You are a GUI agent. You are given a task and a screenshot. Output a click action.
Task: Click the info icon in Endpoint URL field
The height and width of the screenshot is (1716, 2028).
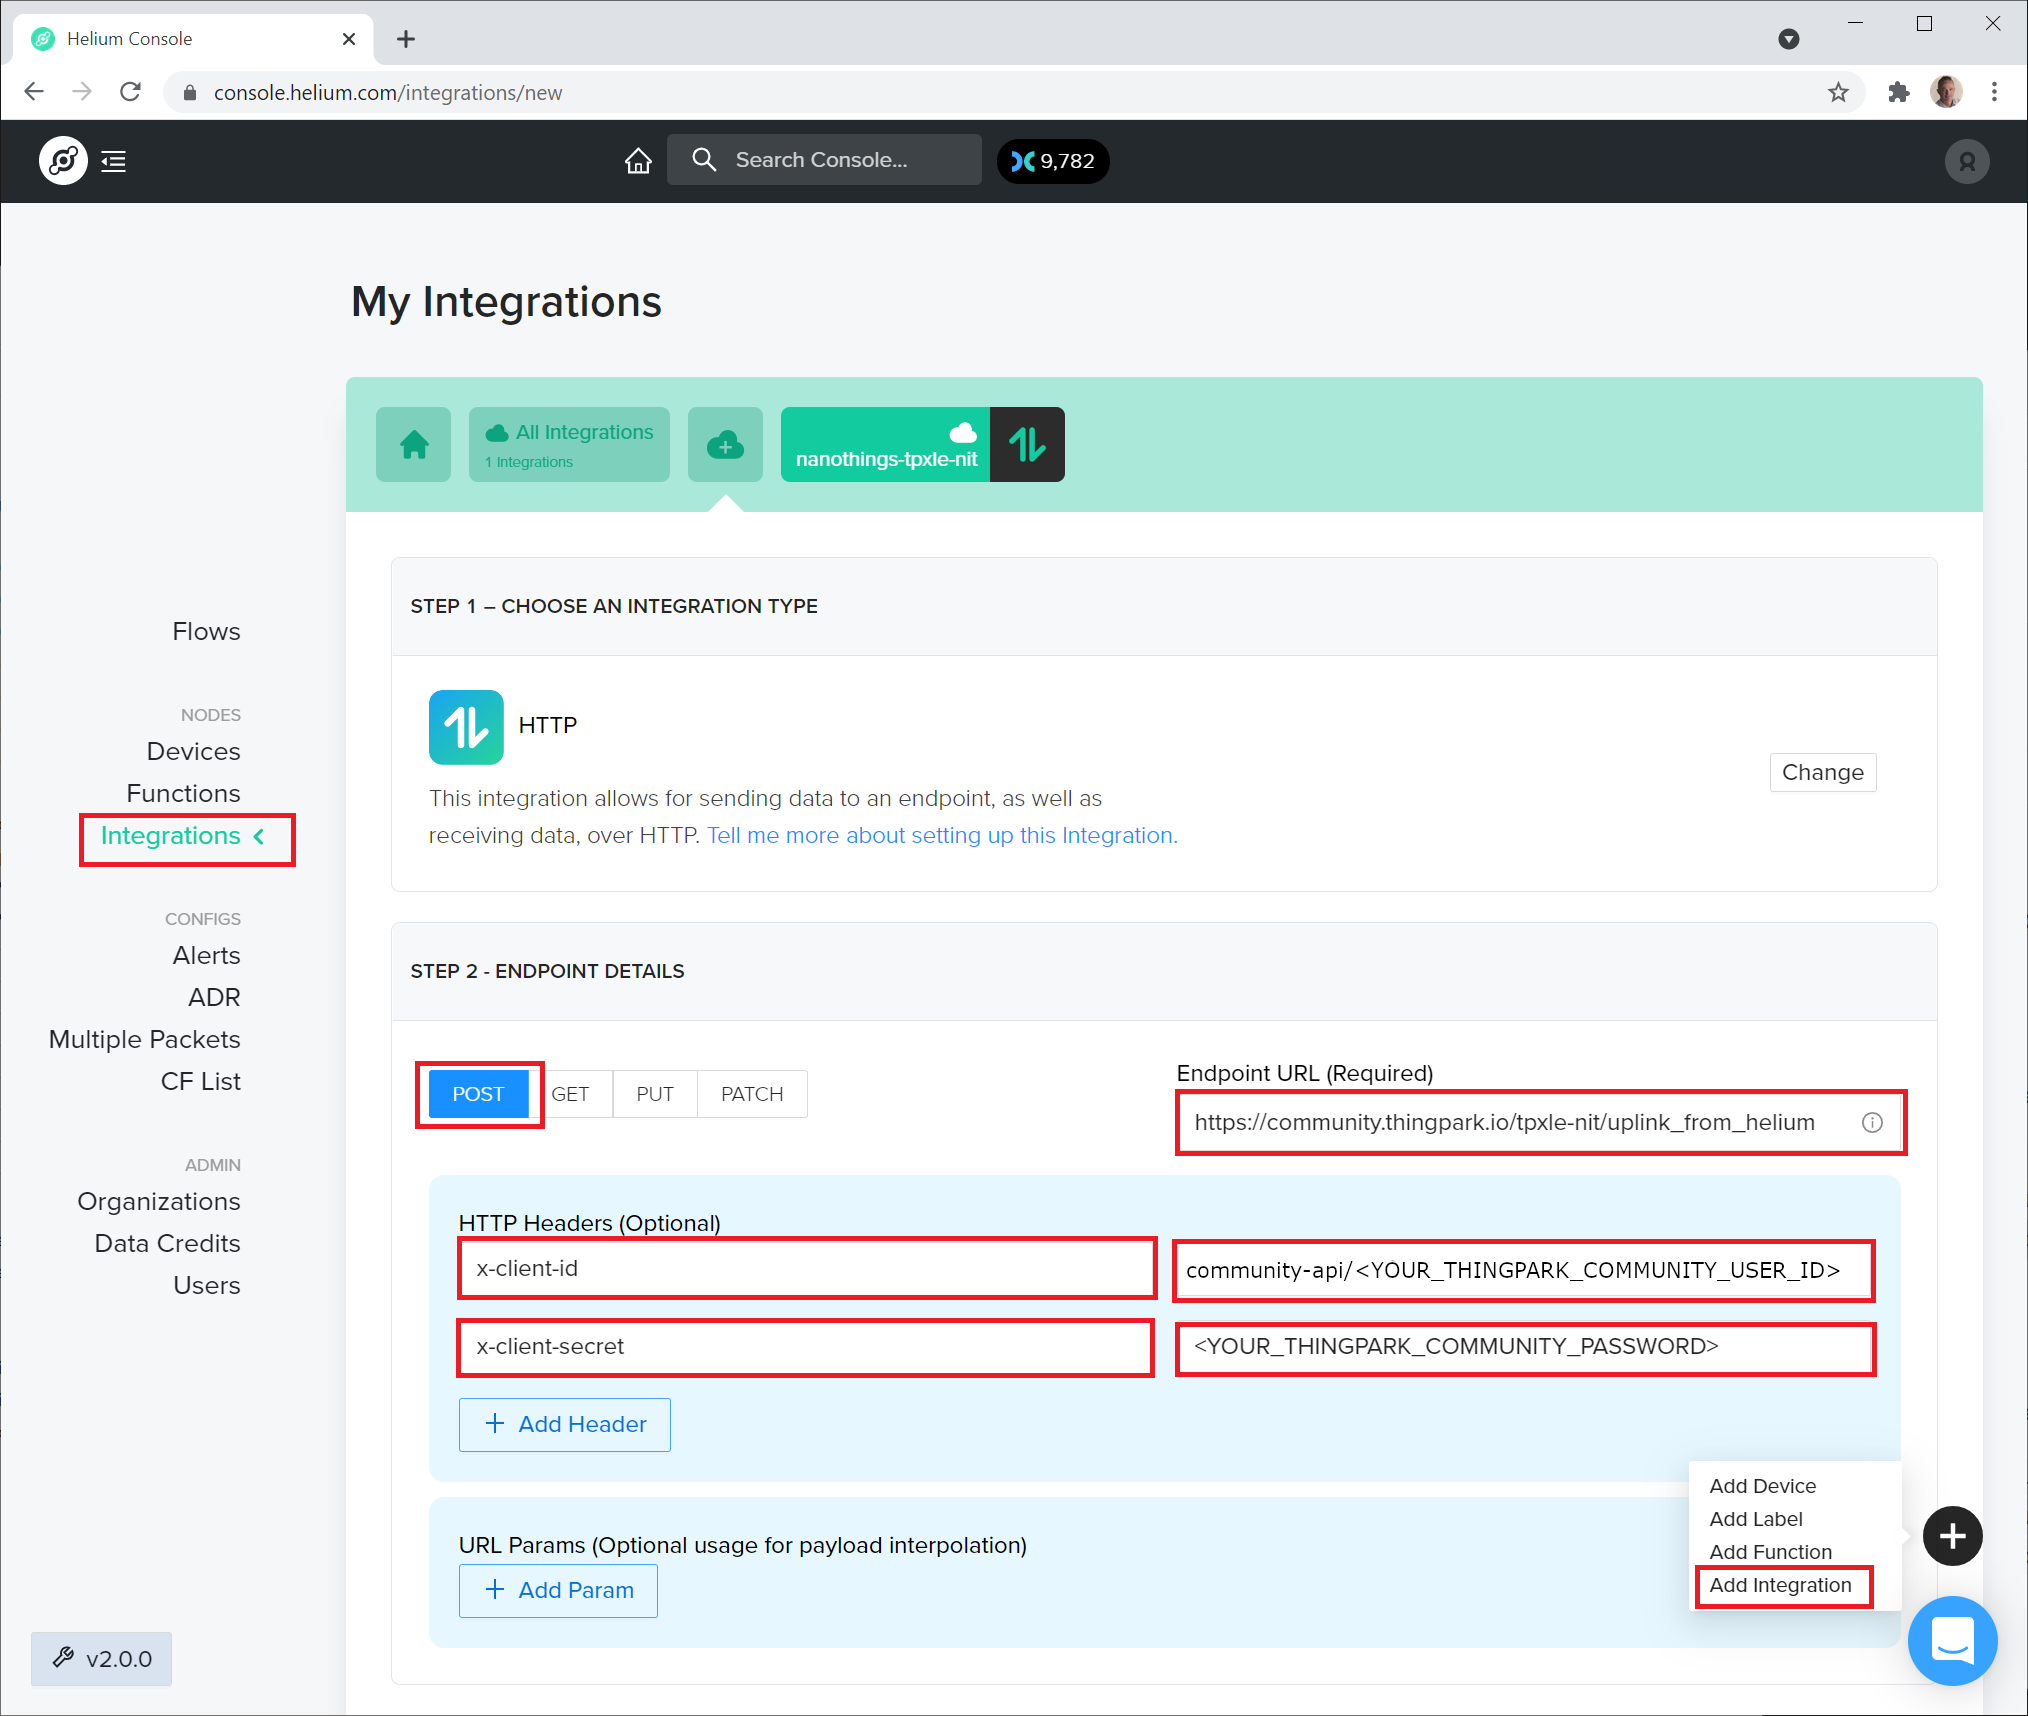coord(1872,1122)
